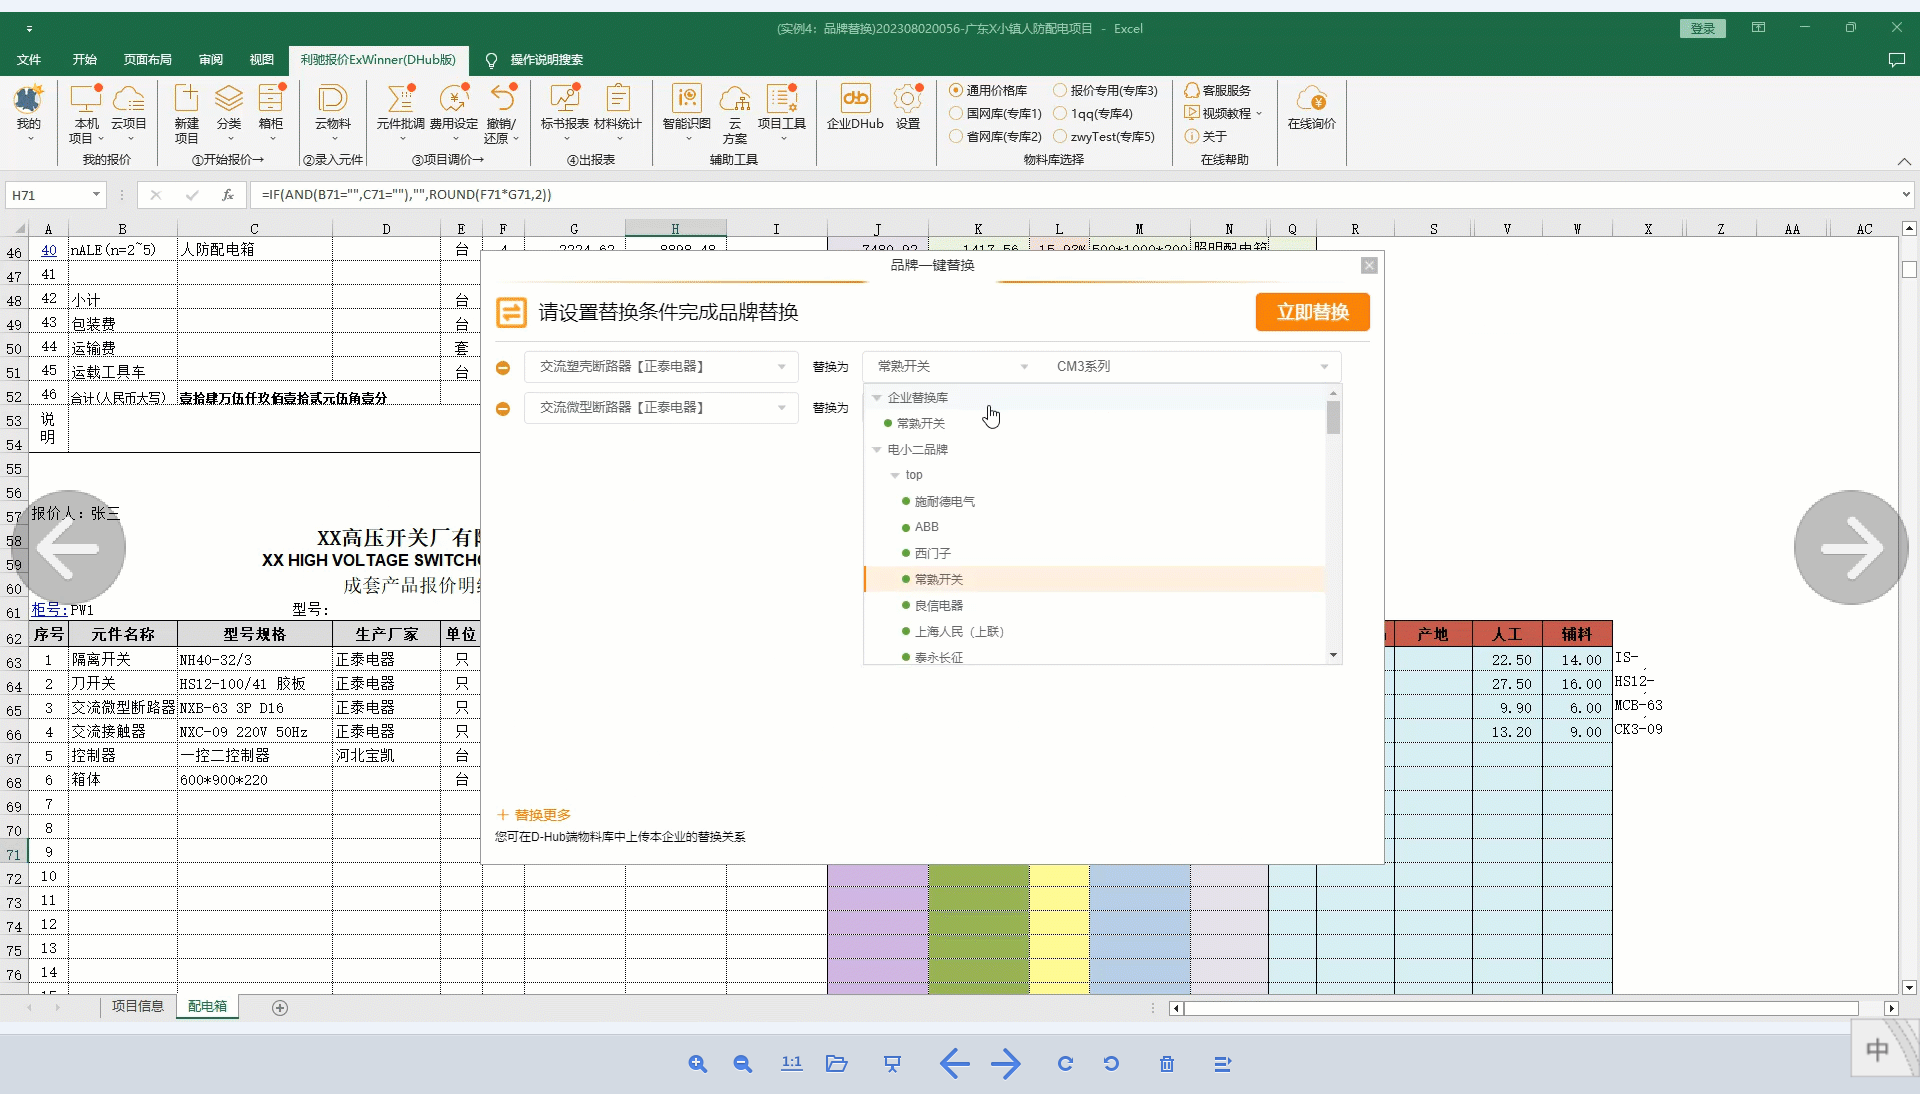Click the viewer delete trash icon
This screenshot has height=1094, width=1920.
1167,1064
